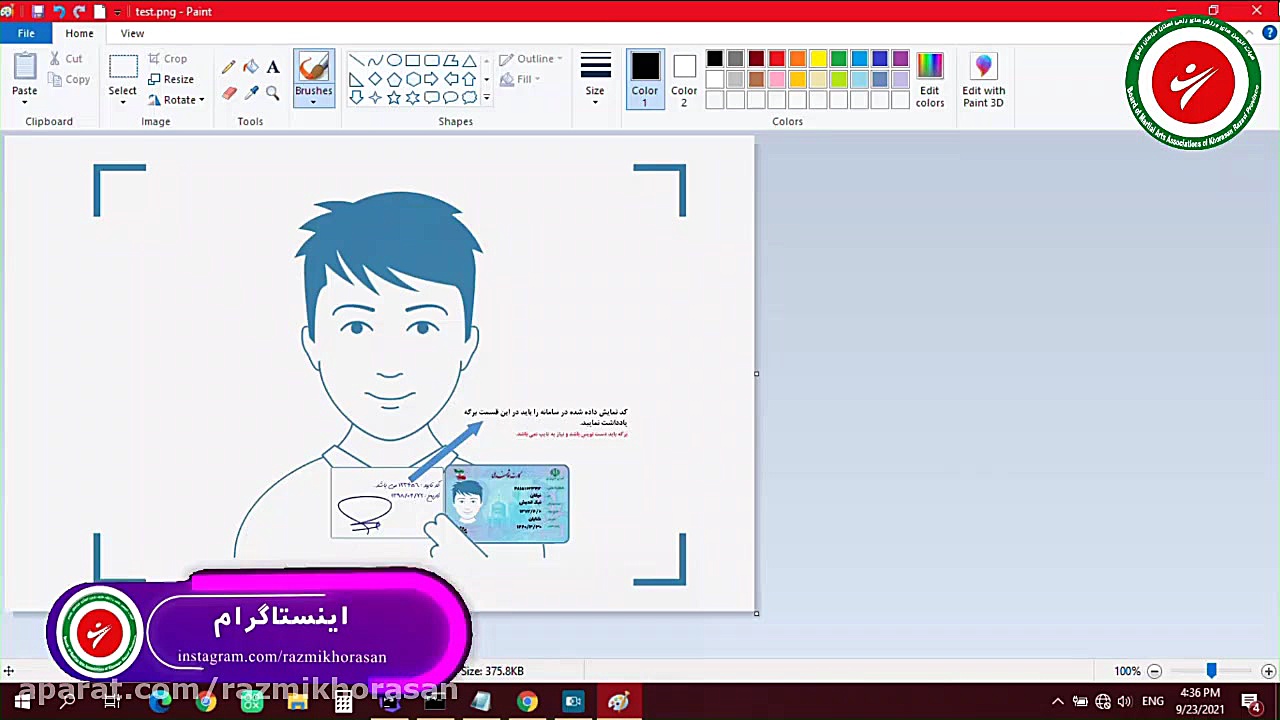Open the Rotate dropdown

pos(177,100)
